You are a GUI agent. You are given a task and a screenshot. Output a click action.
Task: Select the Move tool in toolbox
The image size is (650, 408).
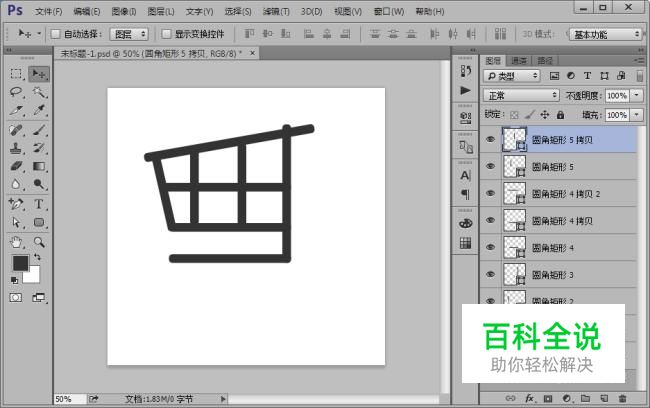pos(39,74)
